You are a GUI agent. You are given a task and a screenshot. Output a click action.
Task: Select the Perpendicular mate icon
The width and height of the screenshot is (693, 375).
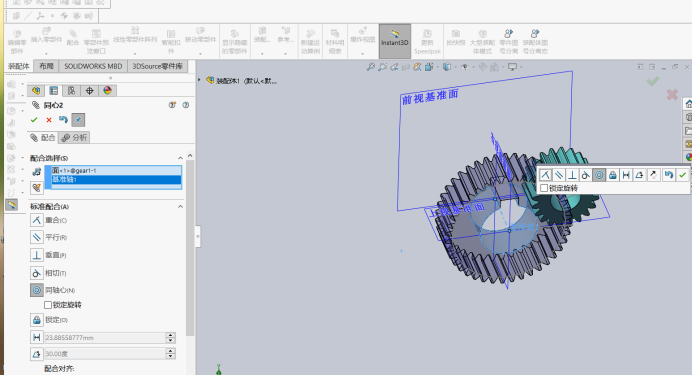pos(37,255)
